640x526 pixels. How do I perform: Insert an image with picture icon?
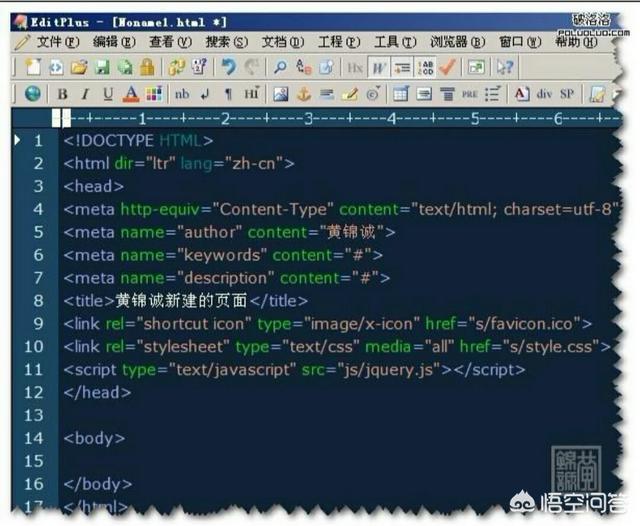[281, 94]
